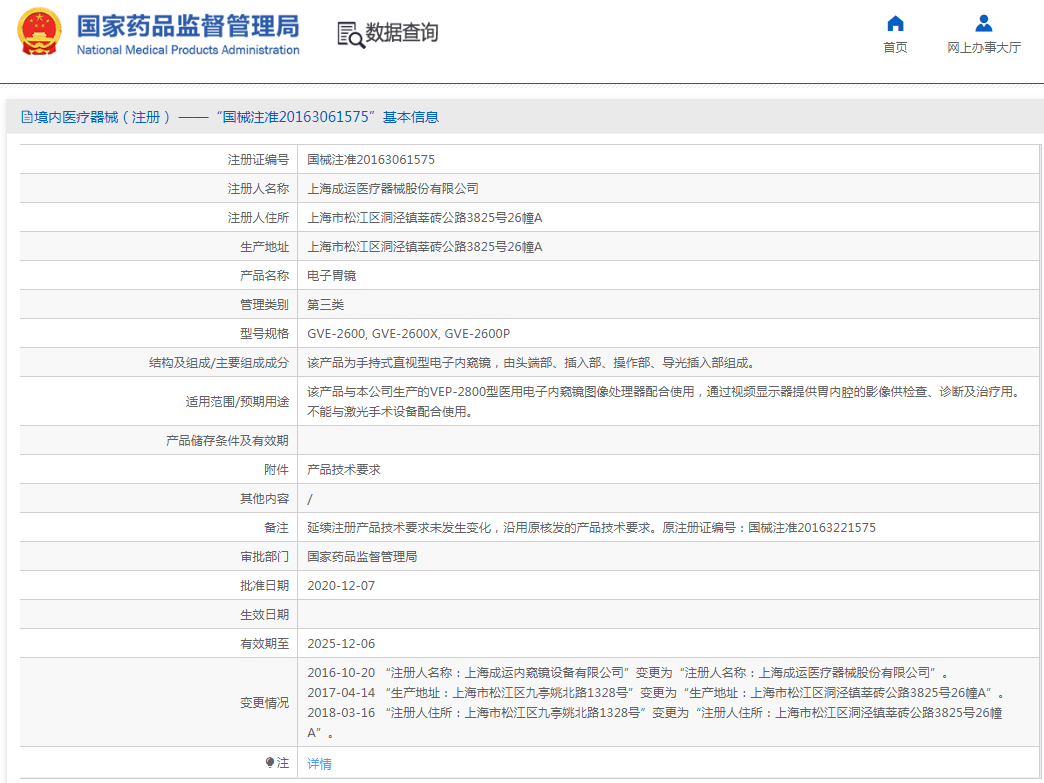This screenshot has width=1044, height=783.
Task: Open the 详情 link
Action: pos(319,764)
